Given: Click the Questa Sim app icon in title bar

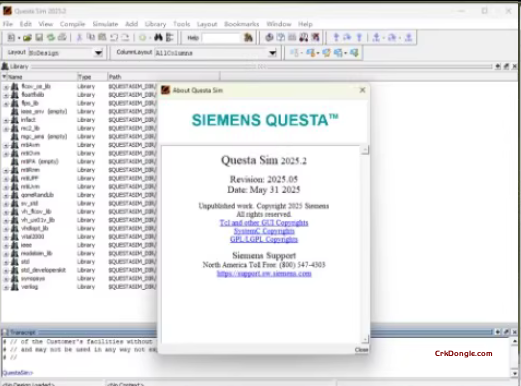Looking at the screenshot, I should [x=7, y=11].
